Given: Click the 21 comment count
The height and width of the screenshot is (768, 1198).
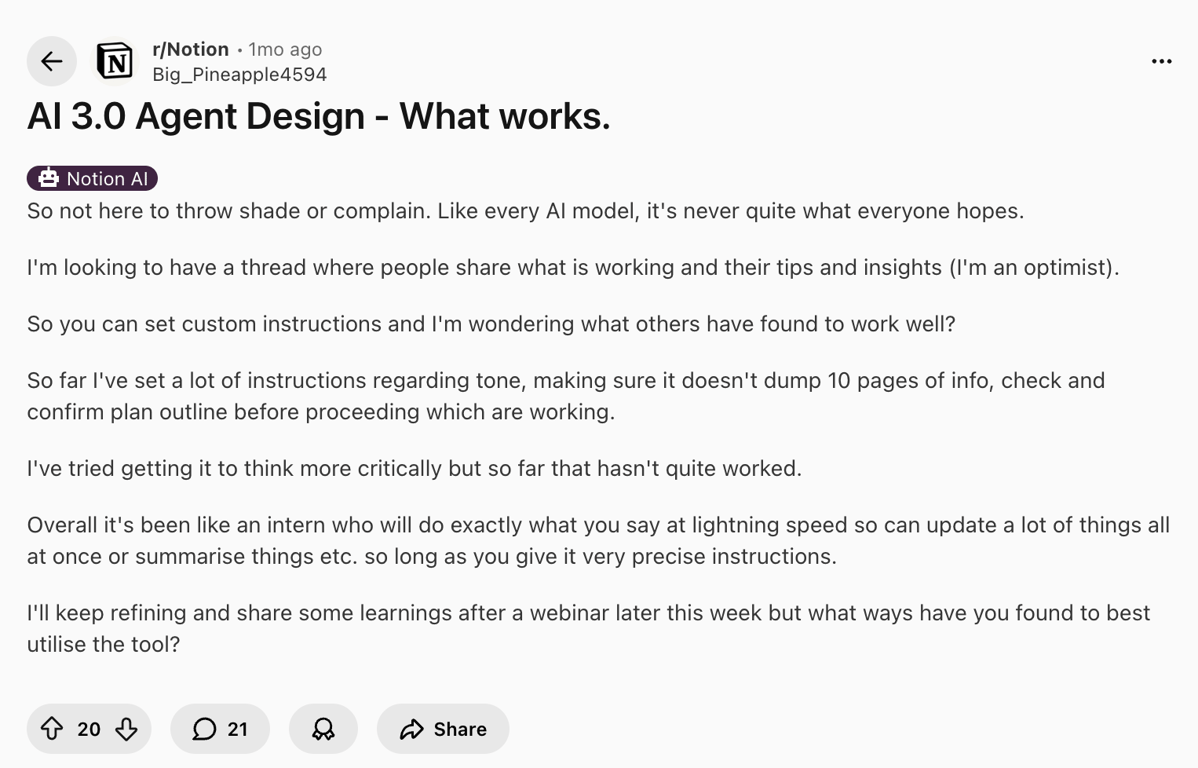Looking at the screenshot, I should [235, 729].
